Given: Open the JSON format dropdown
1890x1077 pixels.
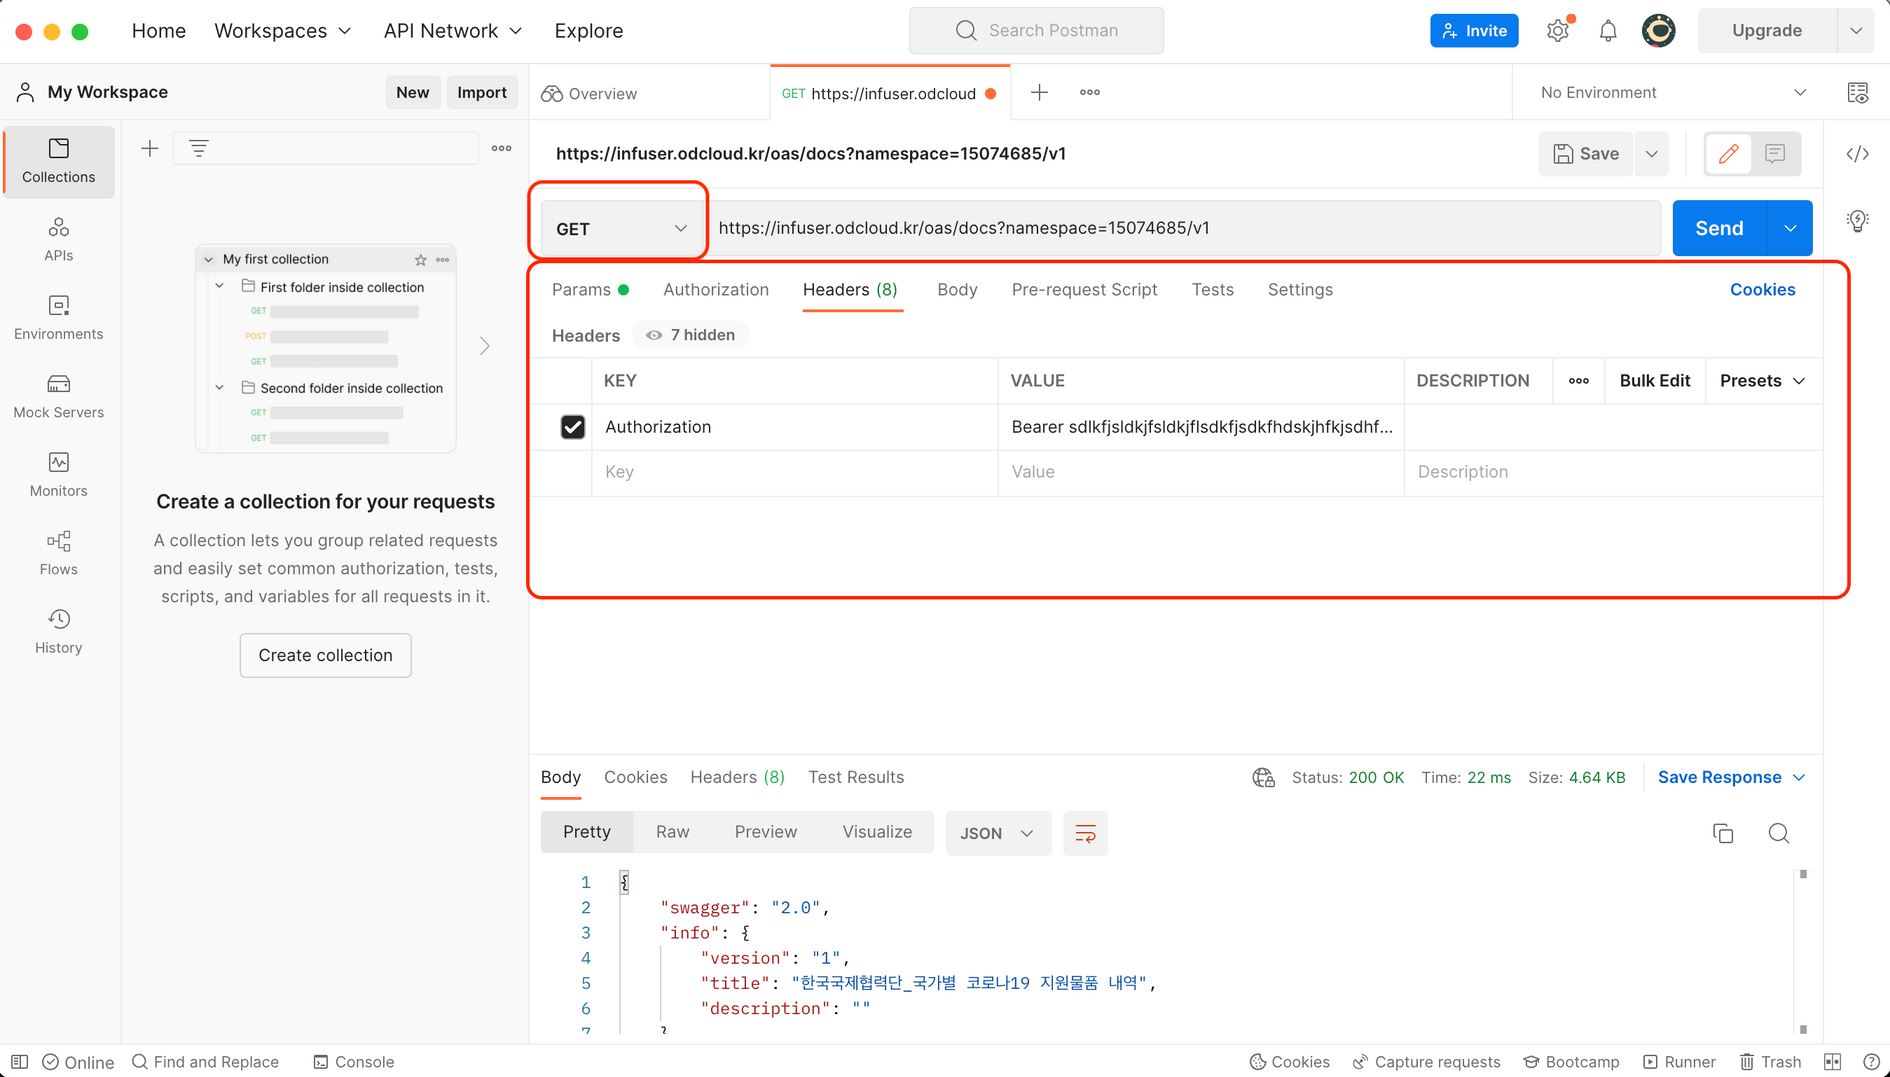Looking at the screenshot, I should tap(997, 834).
